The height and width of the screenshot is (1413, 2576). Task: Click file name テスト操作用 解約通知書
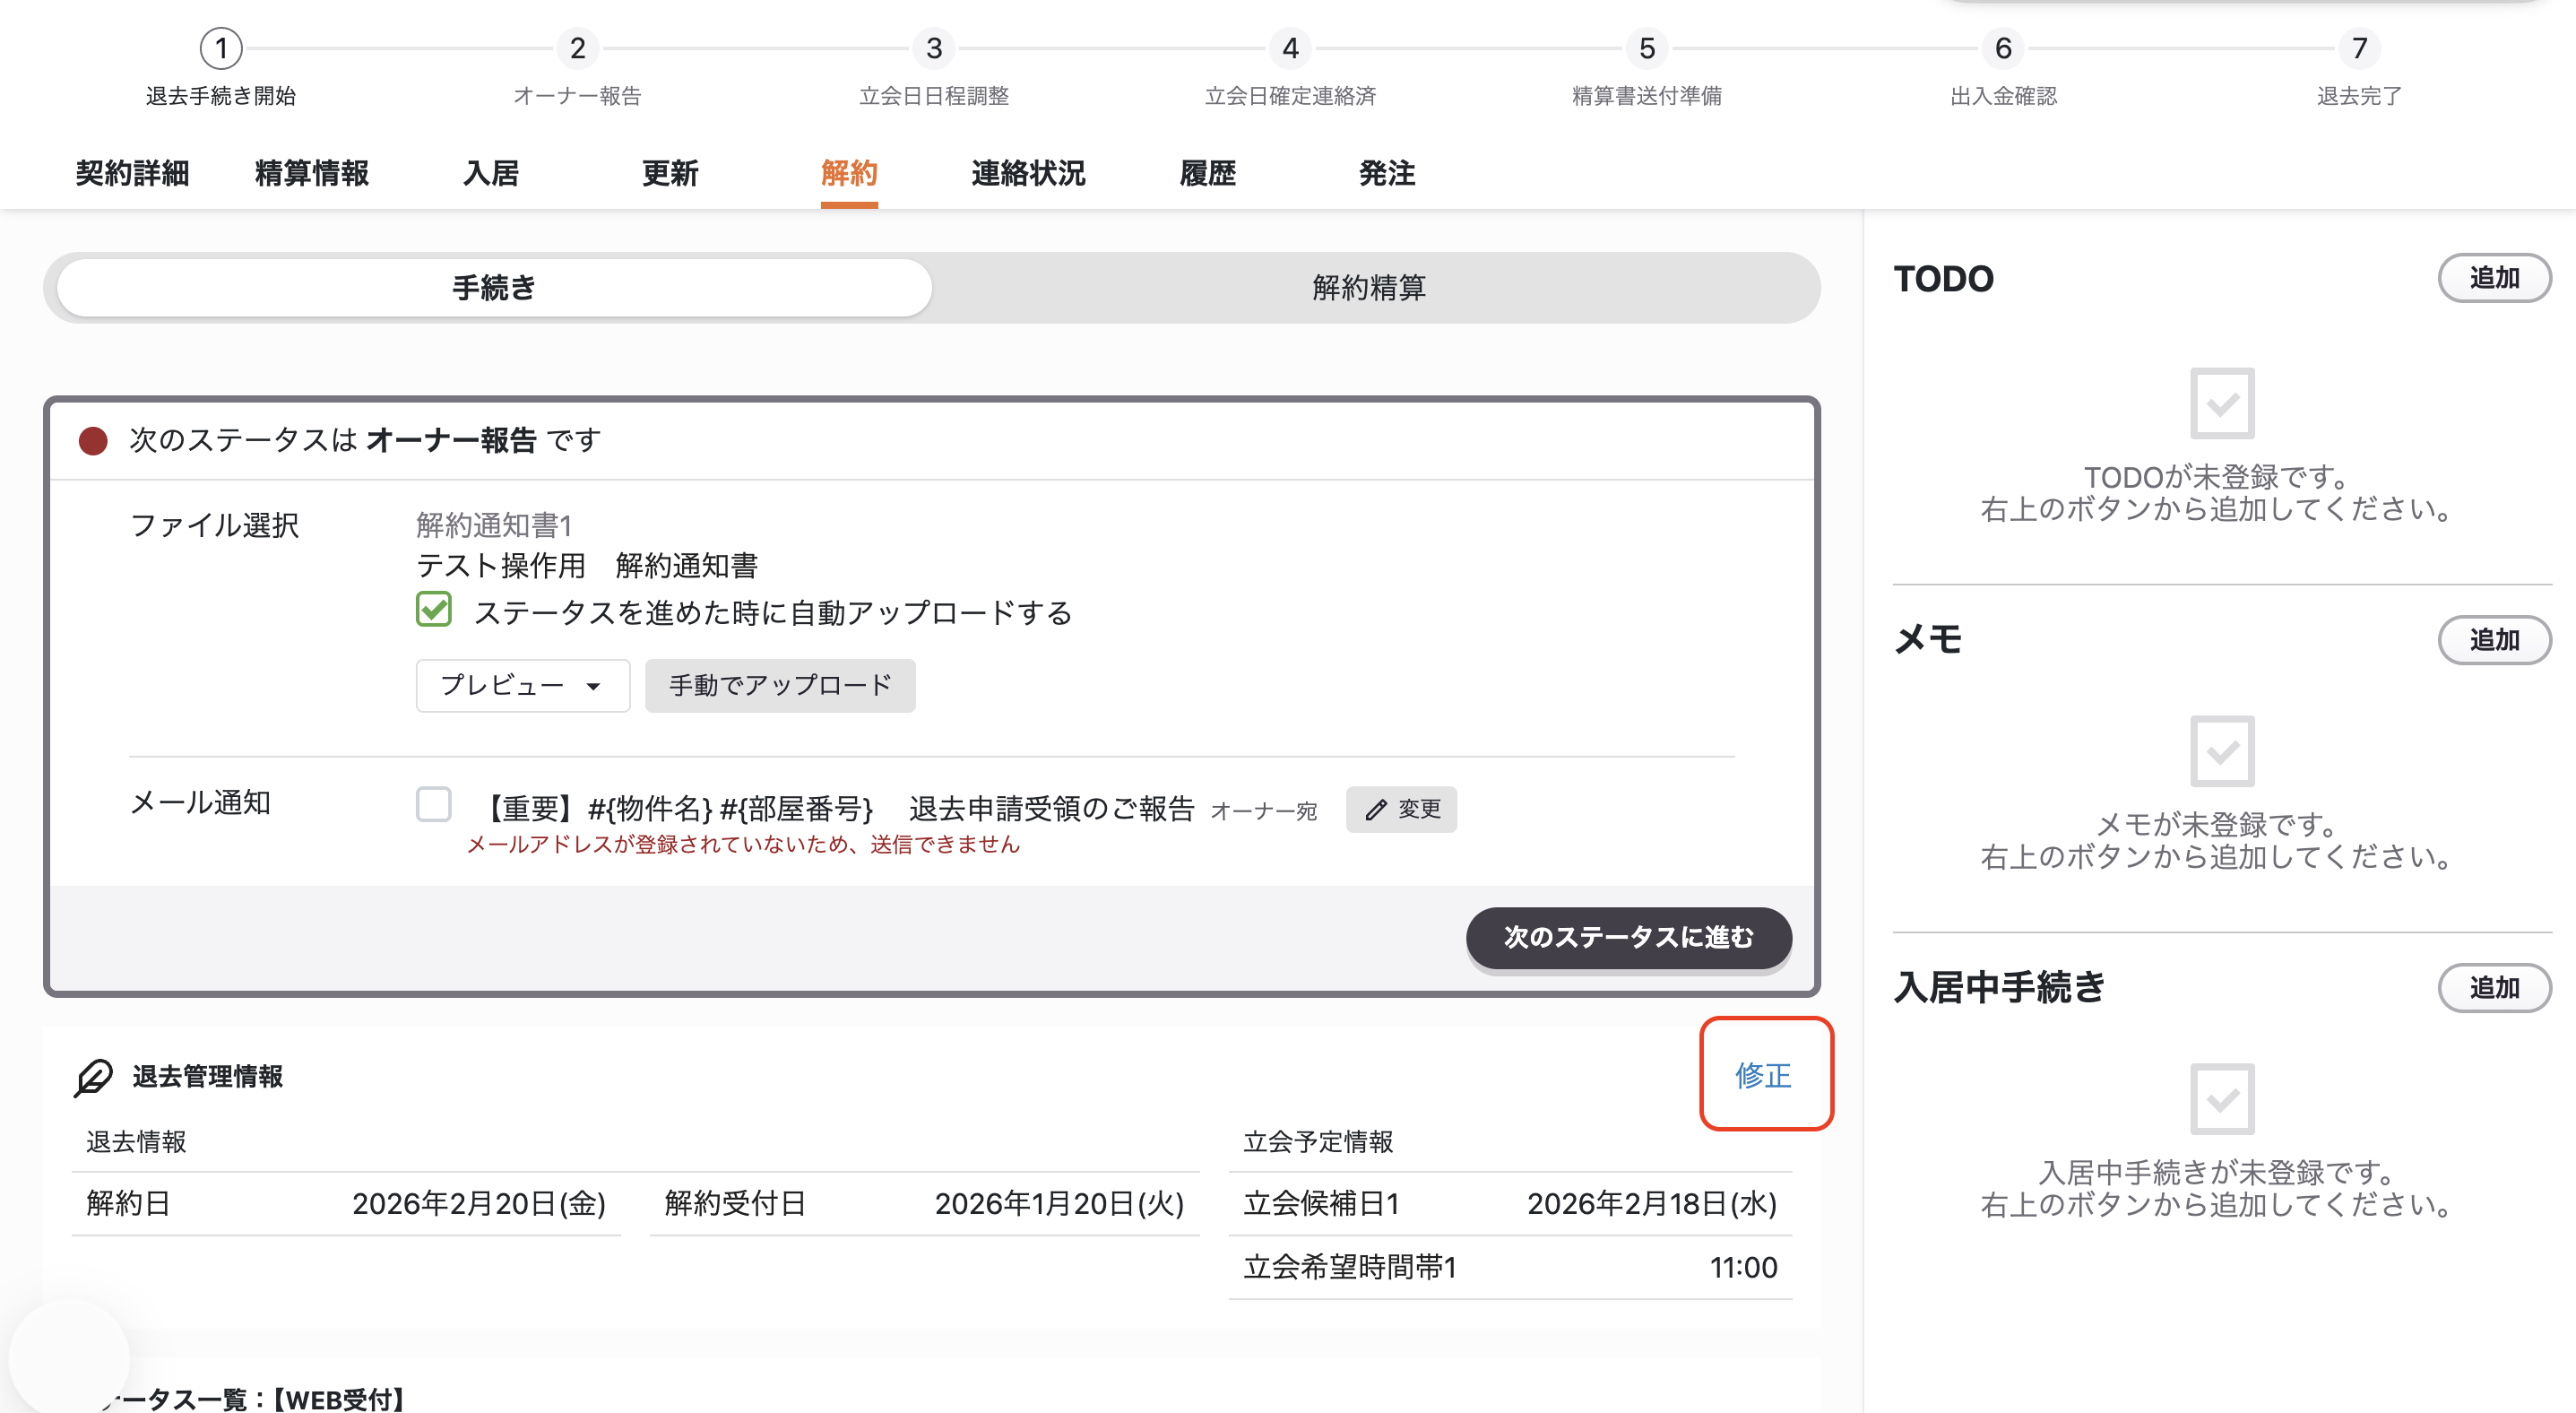coord(587,566)
